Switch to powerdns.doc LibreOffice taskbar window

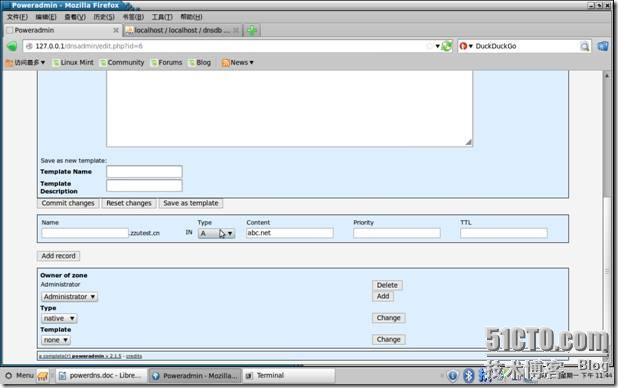(101, 376)
